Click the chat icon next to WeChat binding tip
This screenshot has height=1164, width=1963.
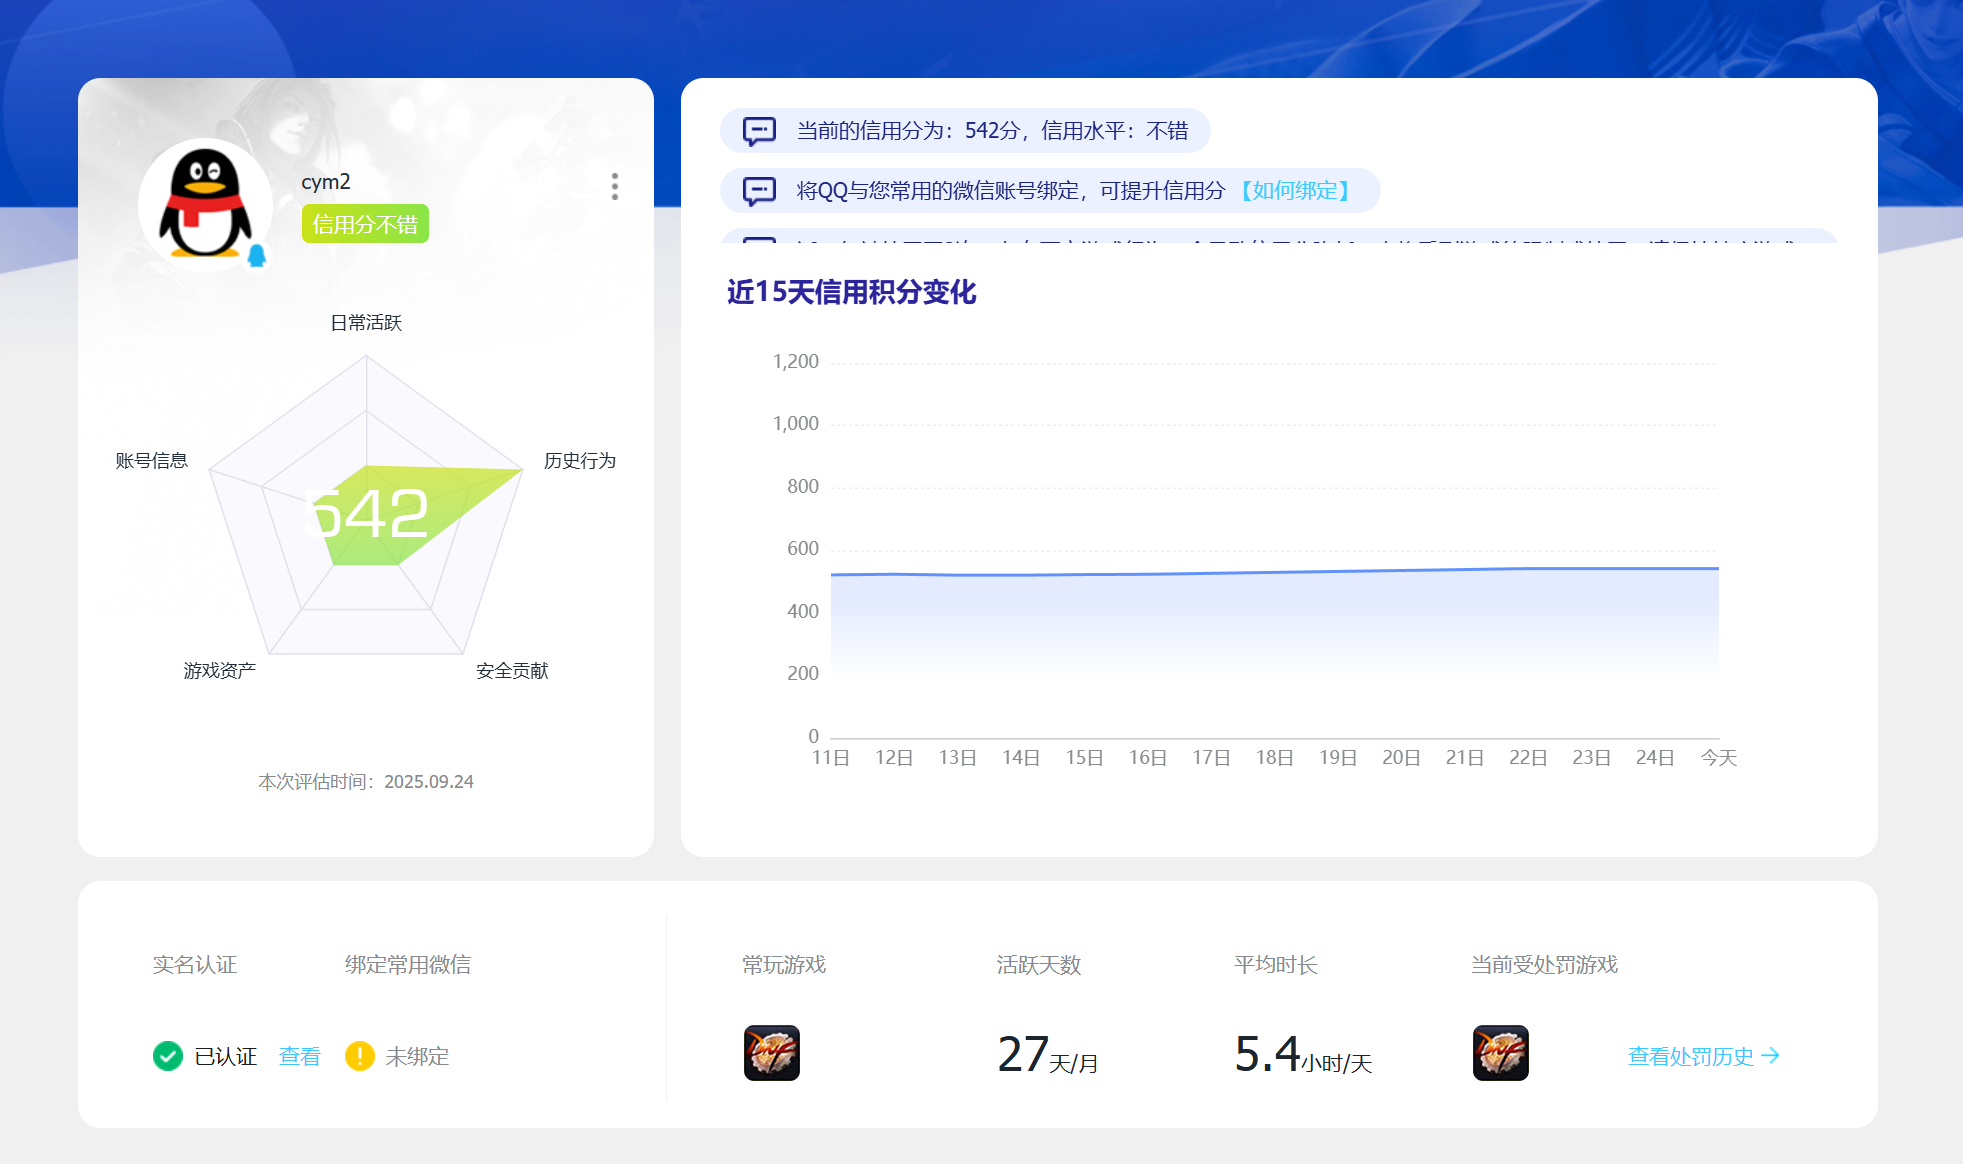pos(759,191)
